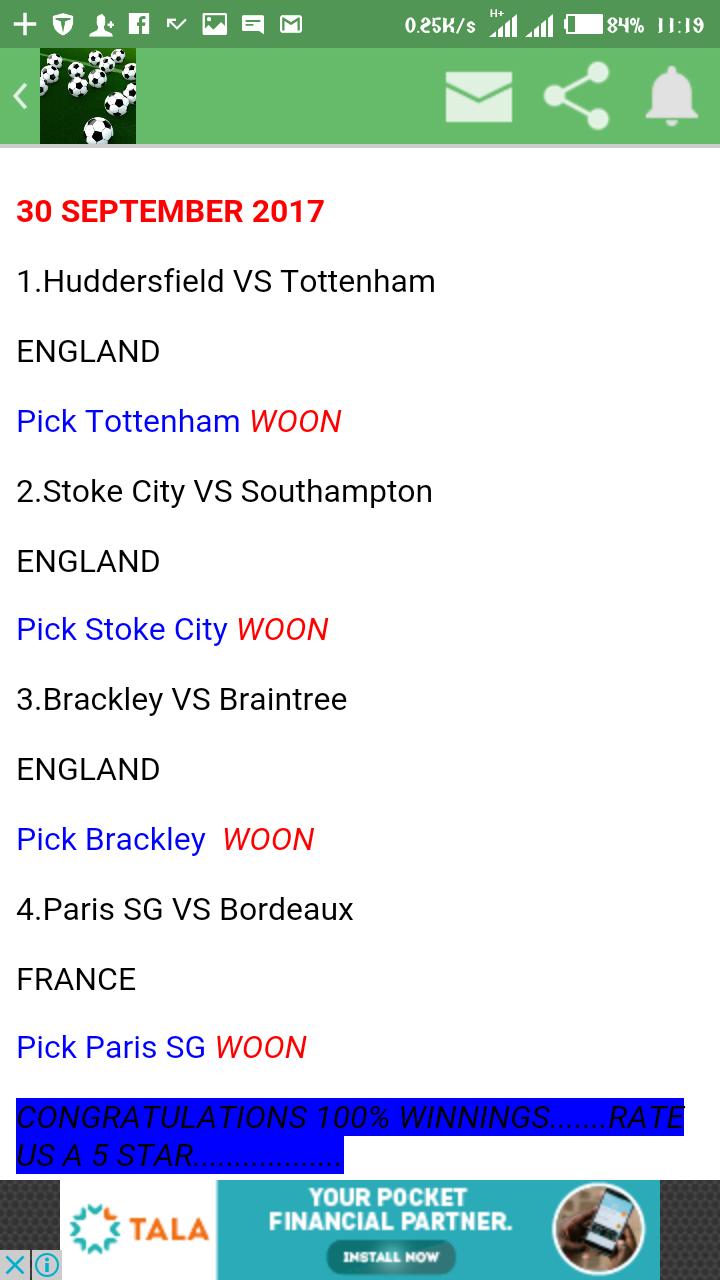
Task: Tap the Gmail status bar icon
Action: click(x=291, y=25)
